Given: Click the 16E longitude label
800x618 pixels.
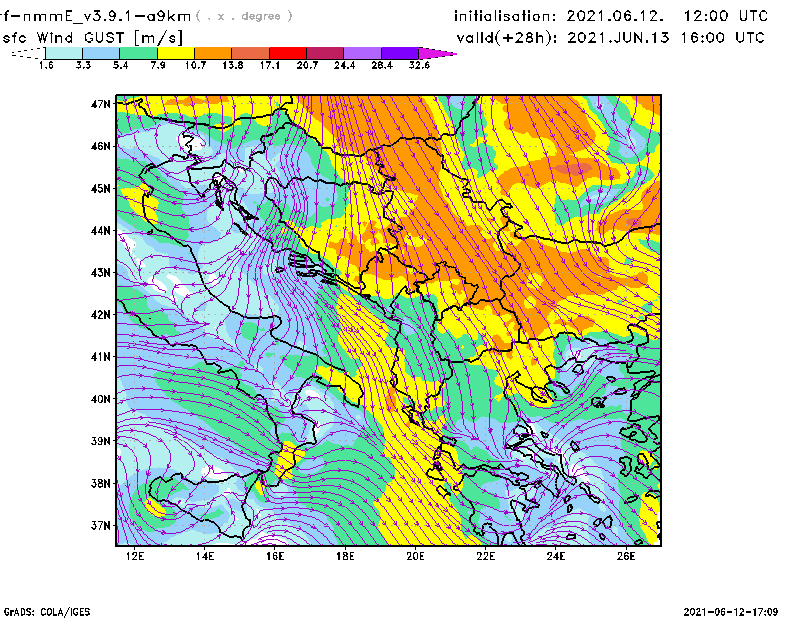Looking at the screenshot, I should pyautogui.click(x=275, y=556).
